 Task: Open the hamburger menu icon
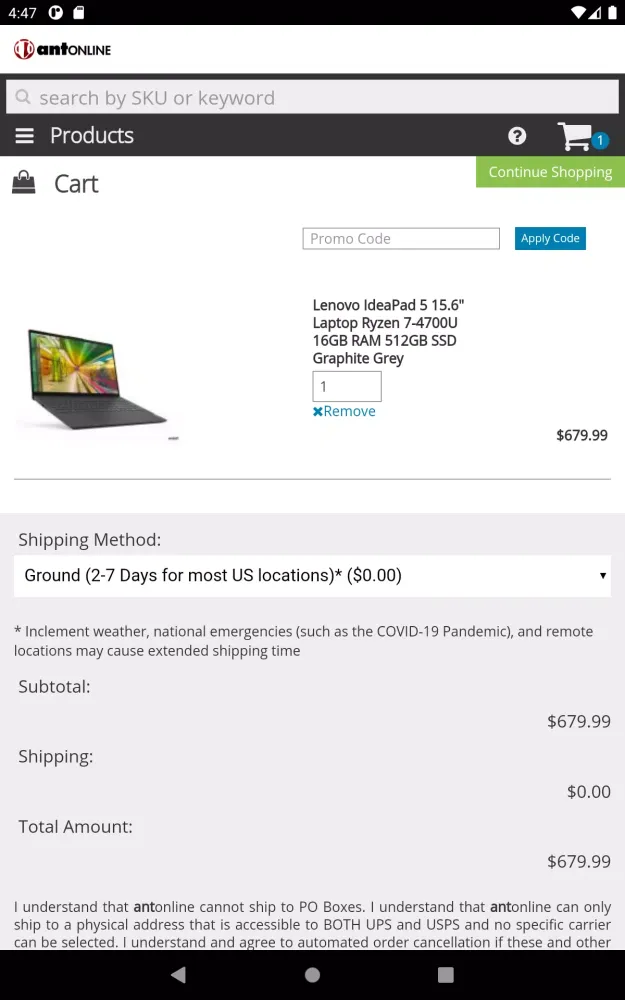tap(24, 135)
